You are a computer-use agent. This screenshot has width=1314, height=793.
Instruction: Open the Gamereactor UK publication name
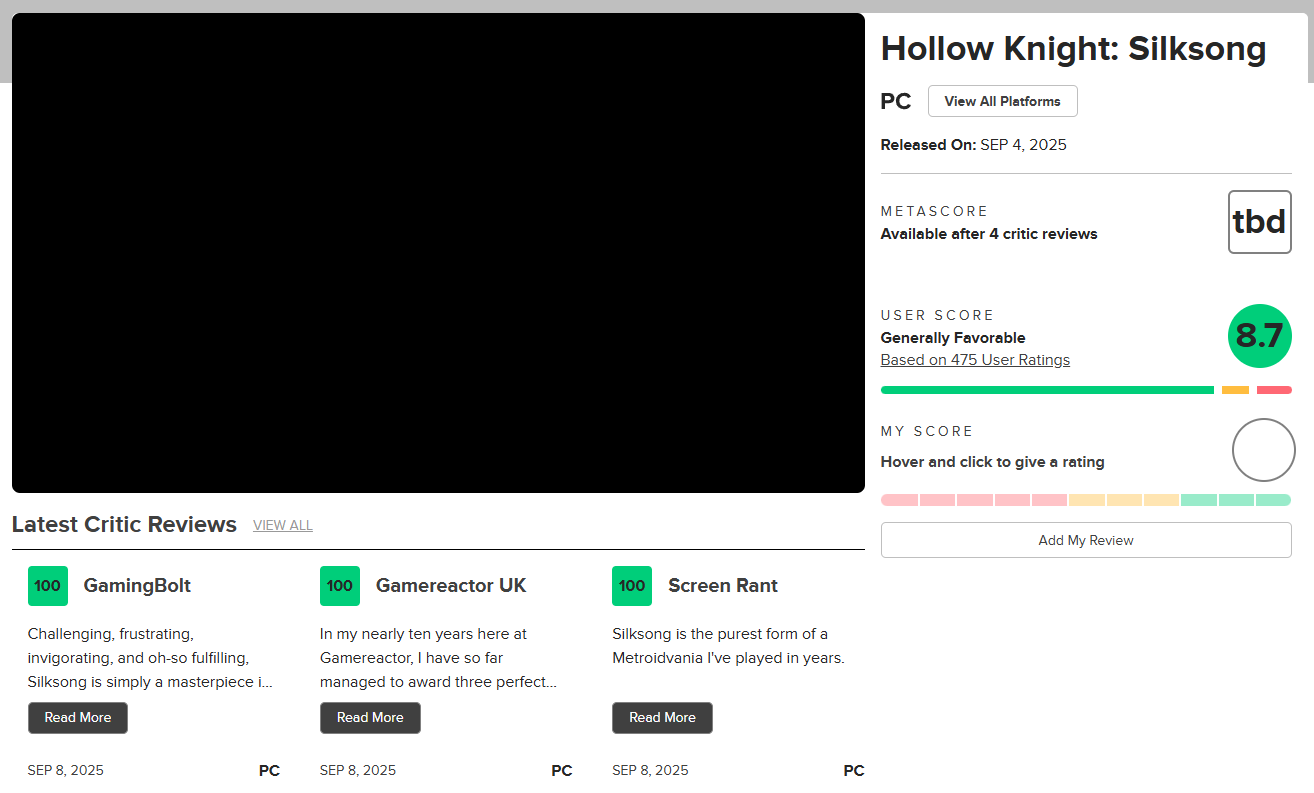coord(451,586)
